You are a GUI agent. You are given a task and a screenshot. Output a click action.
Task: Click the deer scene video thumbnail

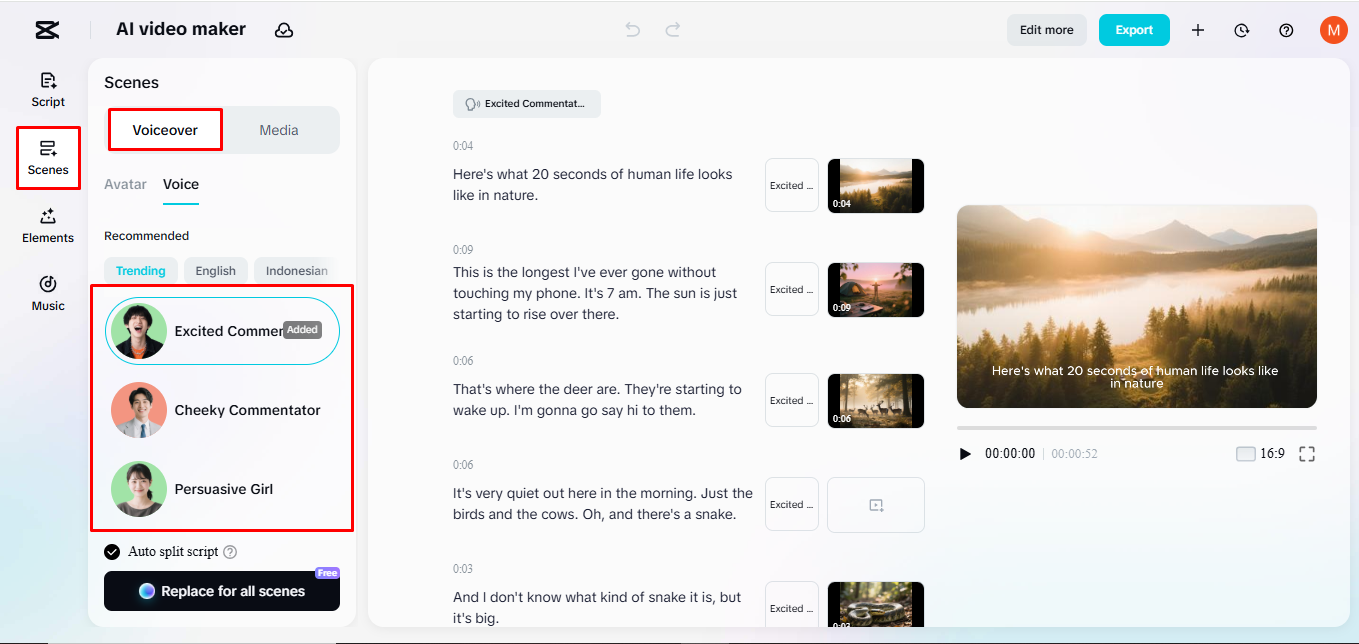875,400
